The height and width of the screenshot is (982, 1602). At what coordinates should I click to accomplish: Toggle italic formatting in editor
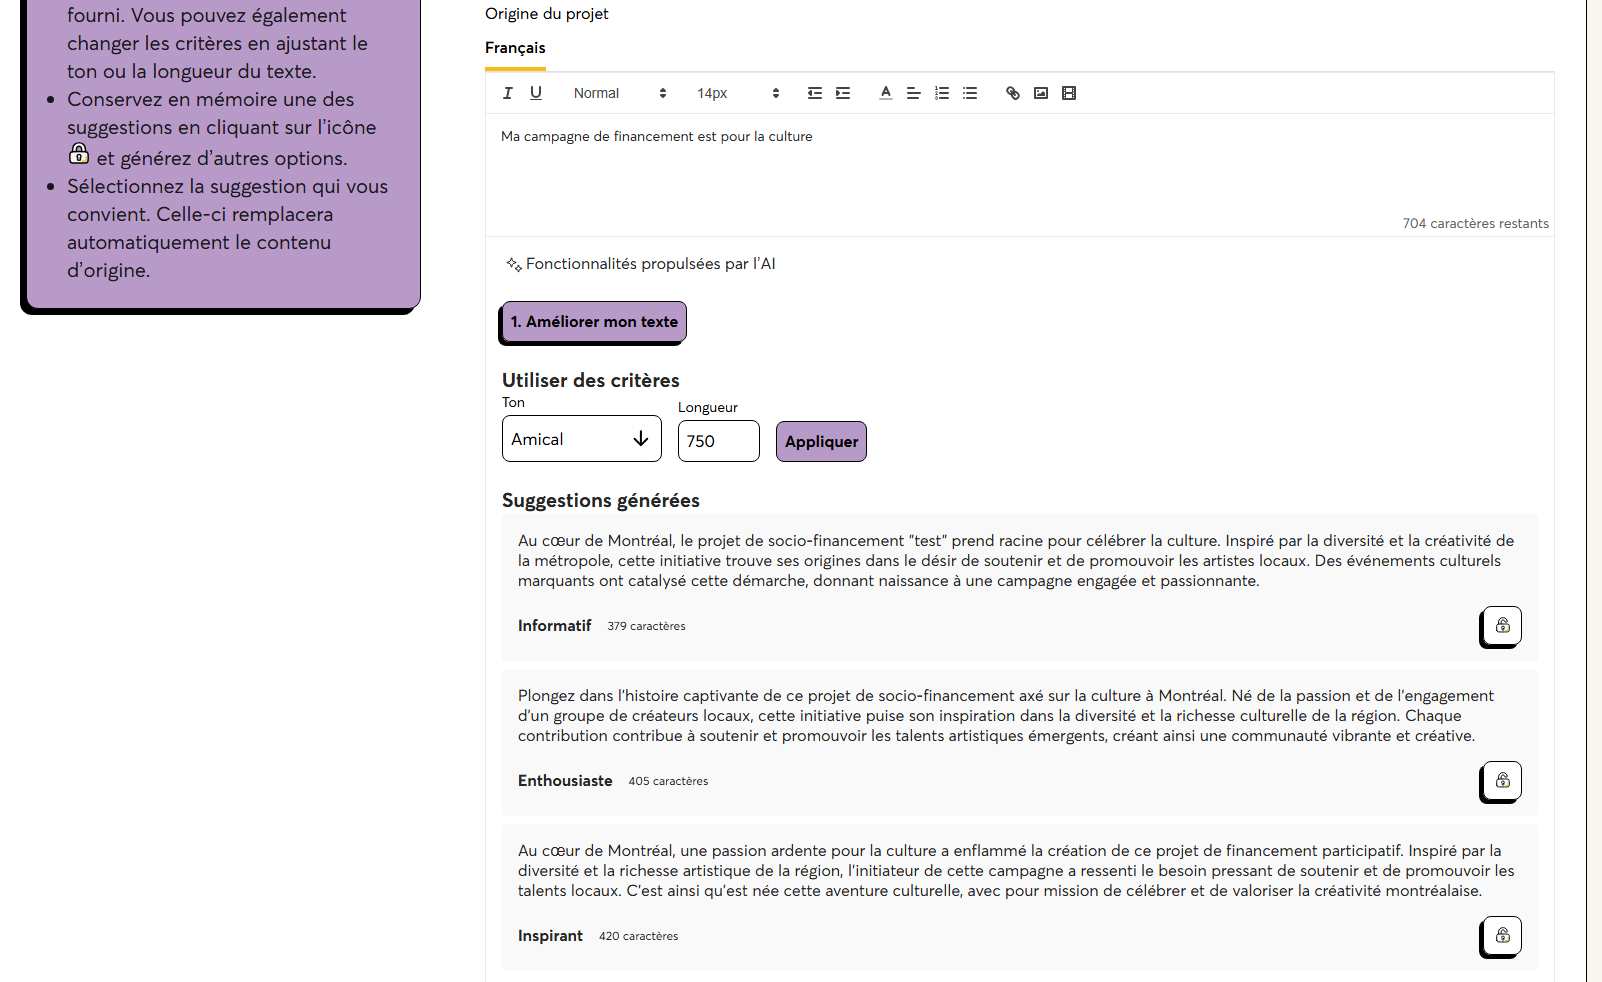[x=508, y=93]
